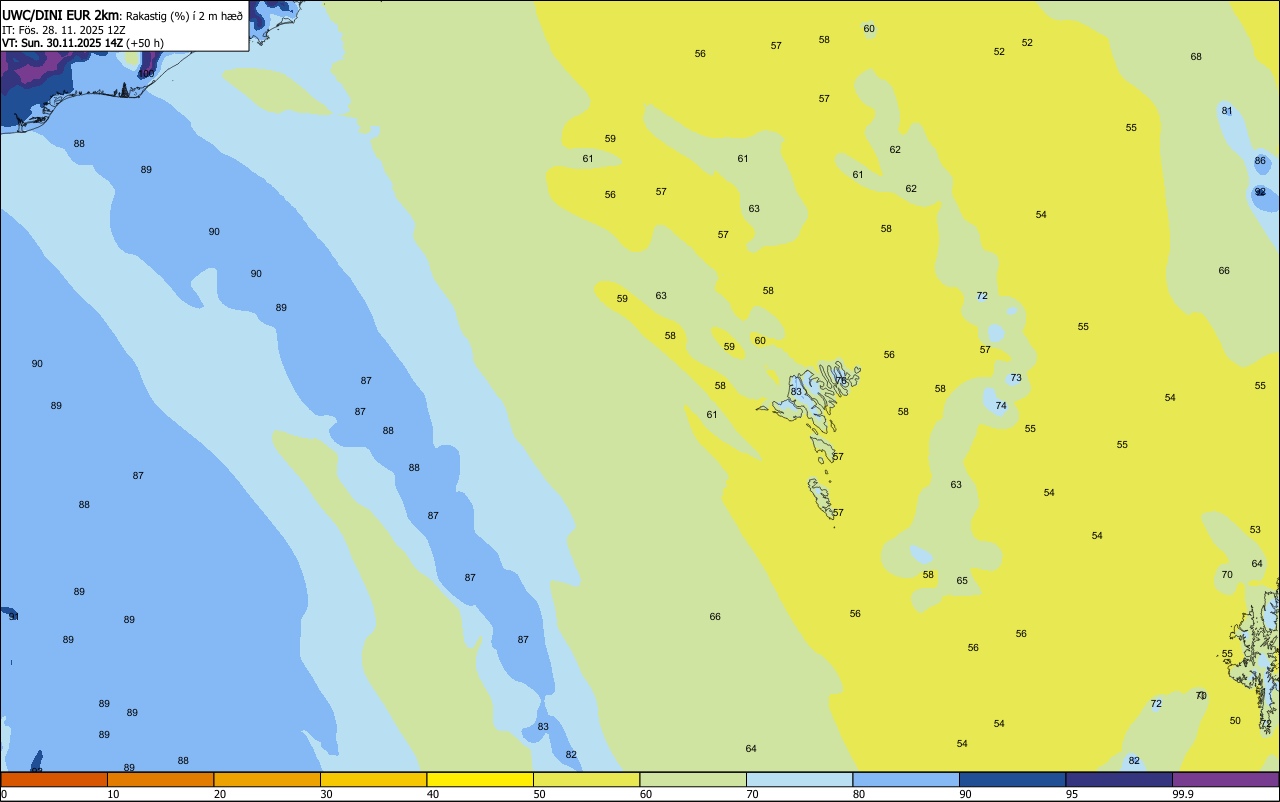
Task: Click the "80" legend tick label
Action: pyautogui.click(x=858, y=794)
